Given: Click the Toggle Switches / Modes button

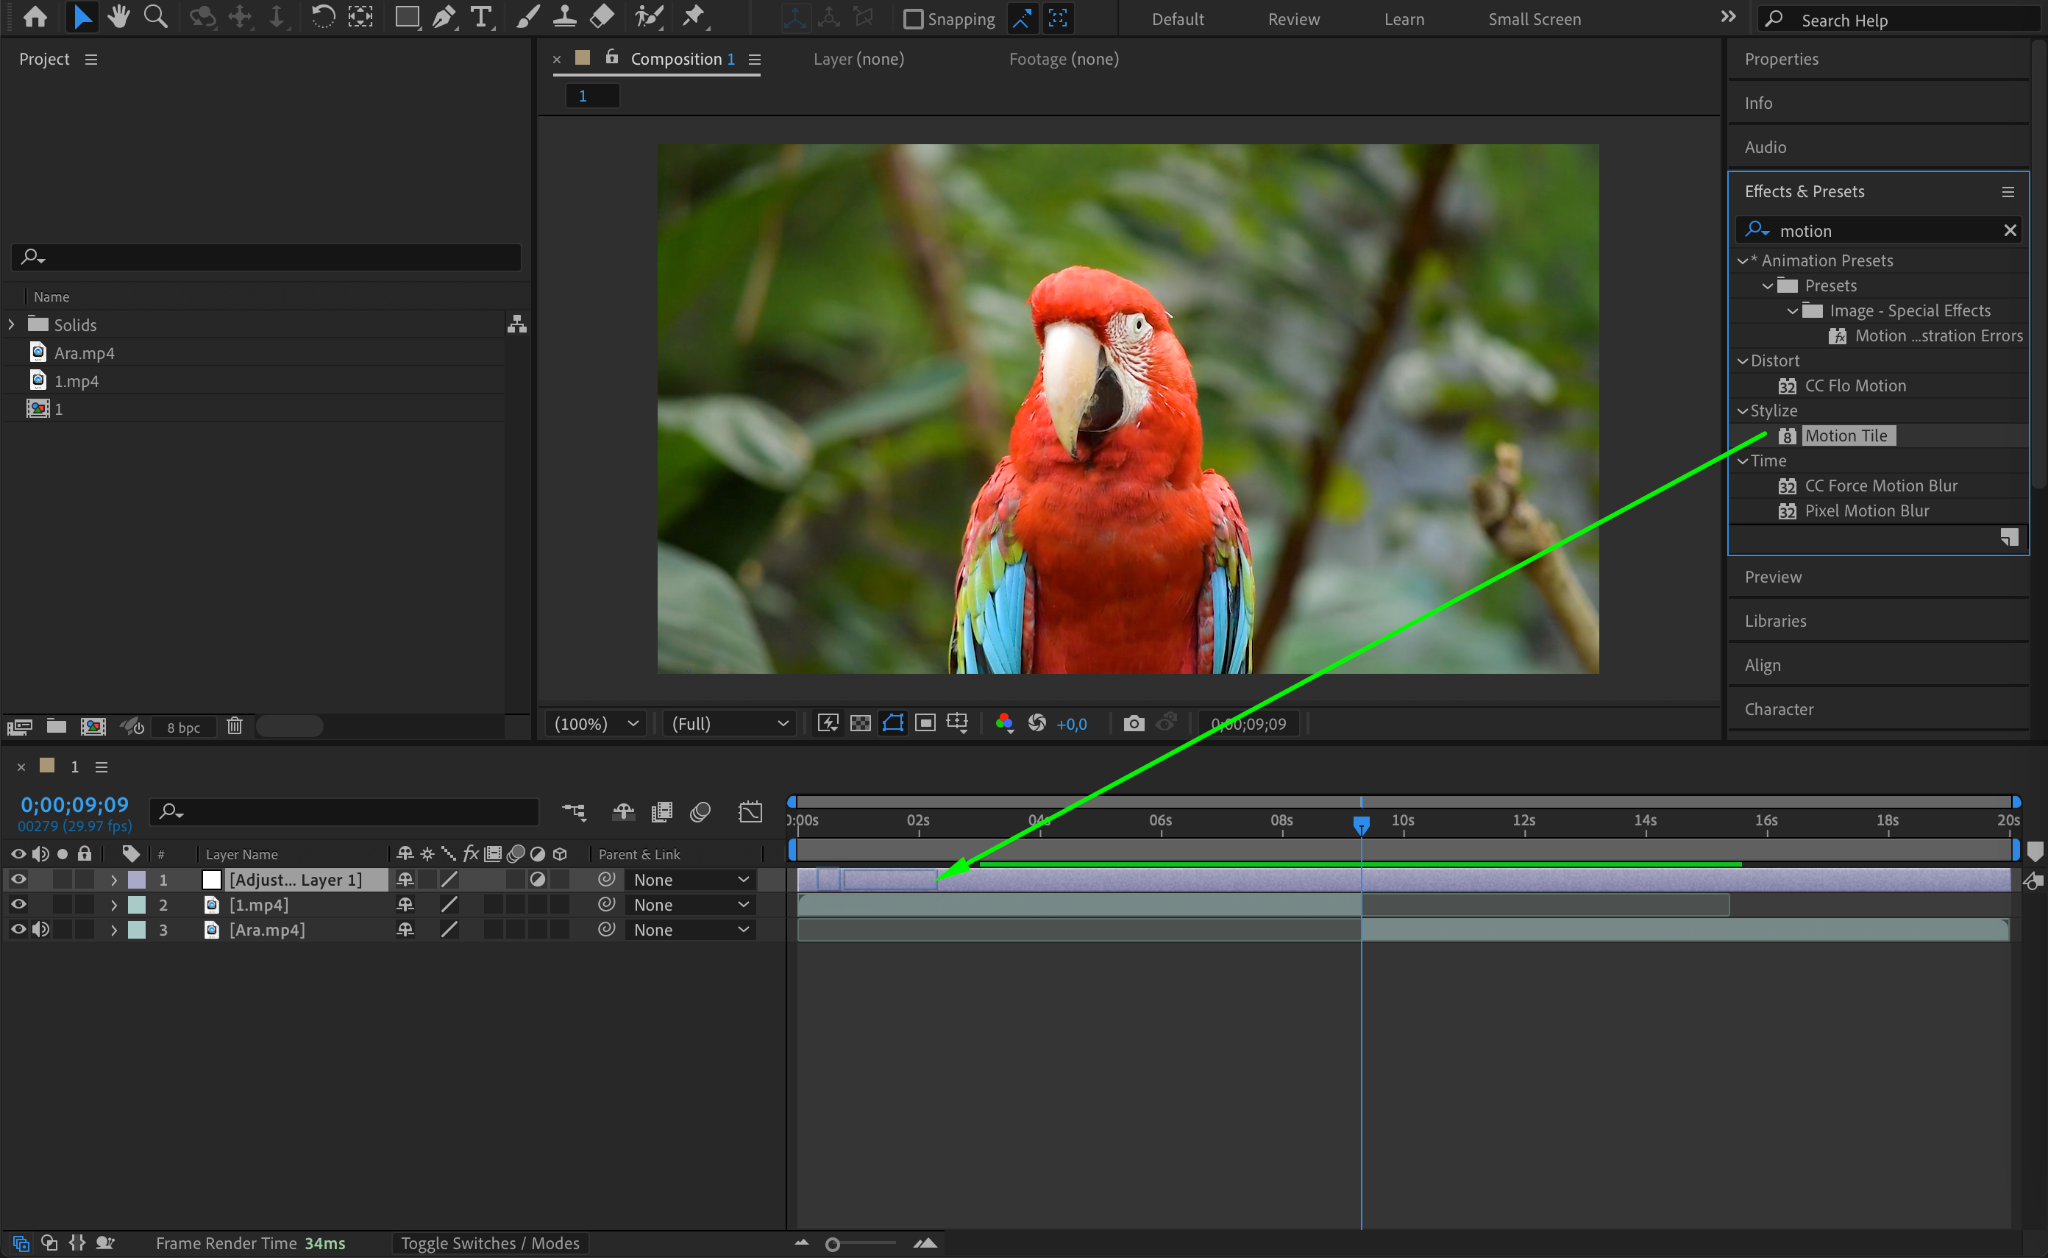Looking at the screenshot, I should (490, 1243).
